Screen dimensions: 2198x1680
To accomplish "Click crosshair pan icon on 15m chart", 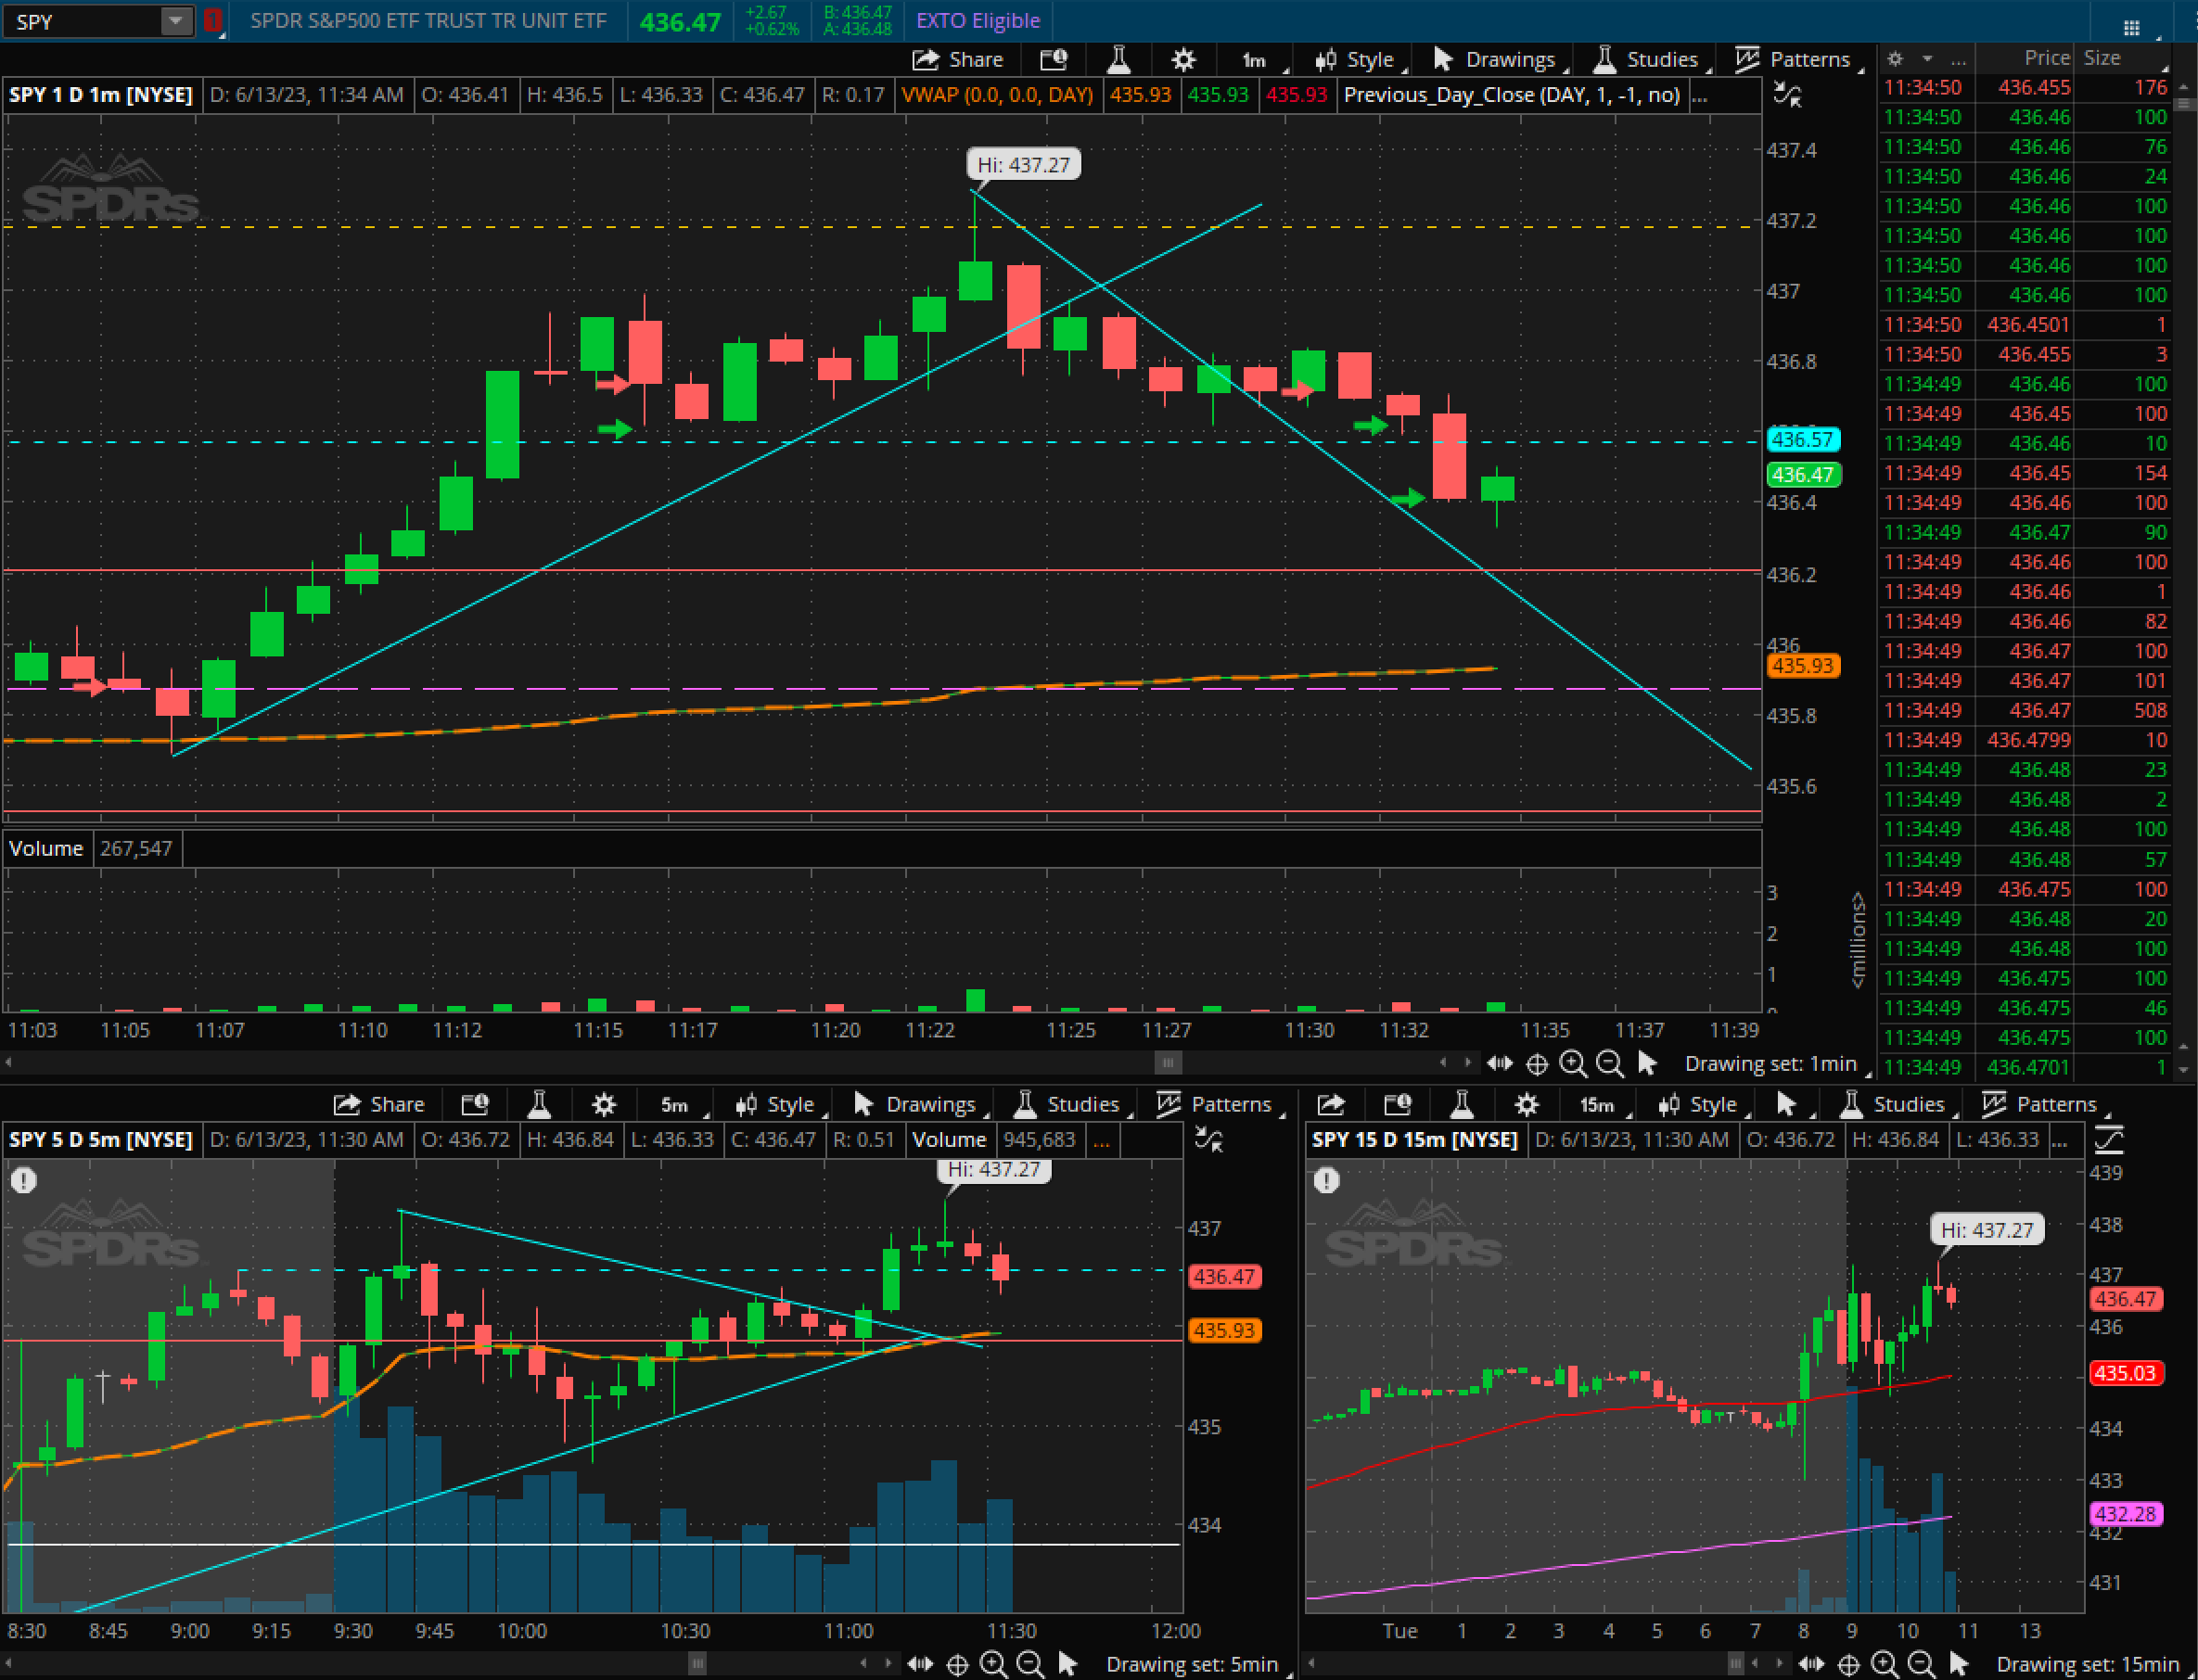I will tap(1849, 1664).
